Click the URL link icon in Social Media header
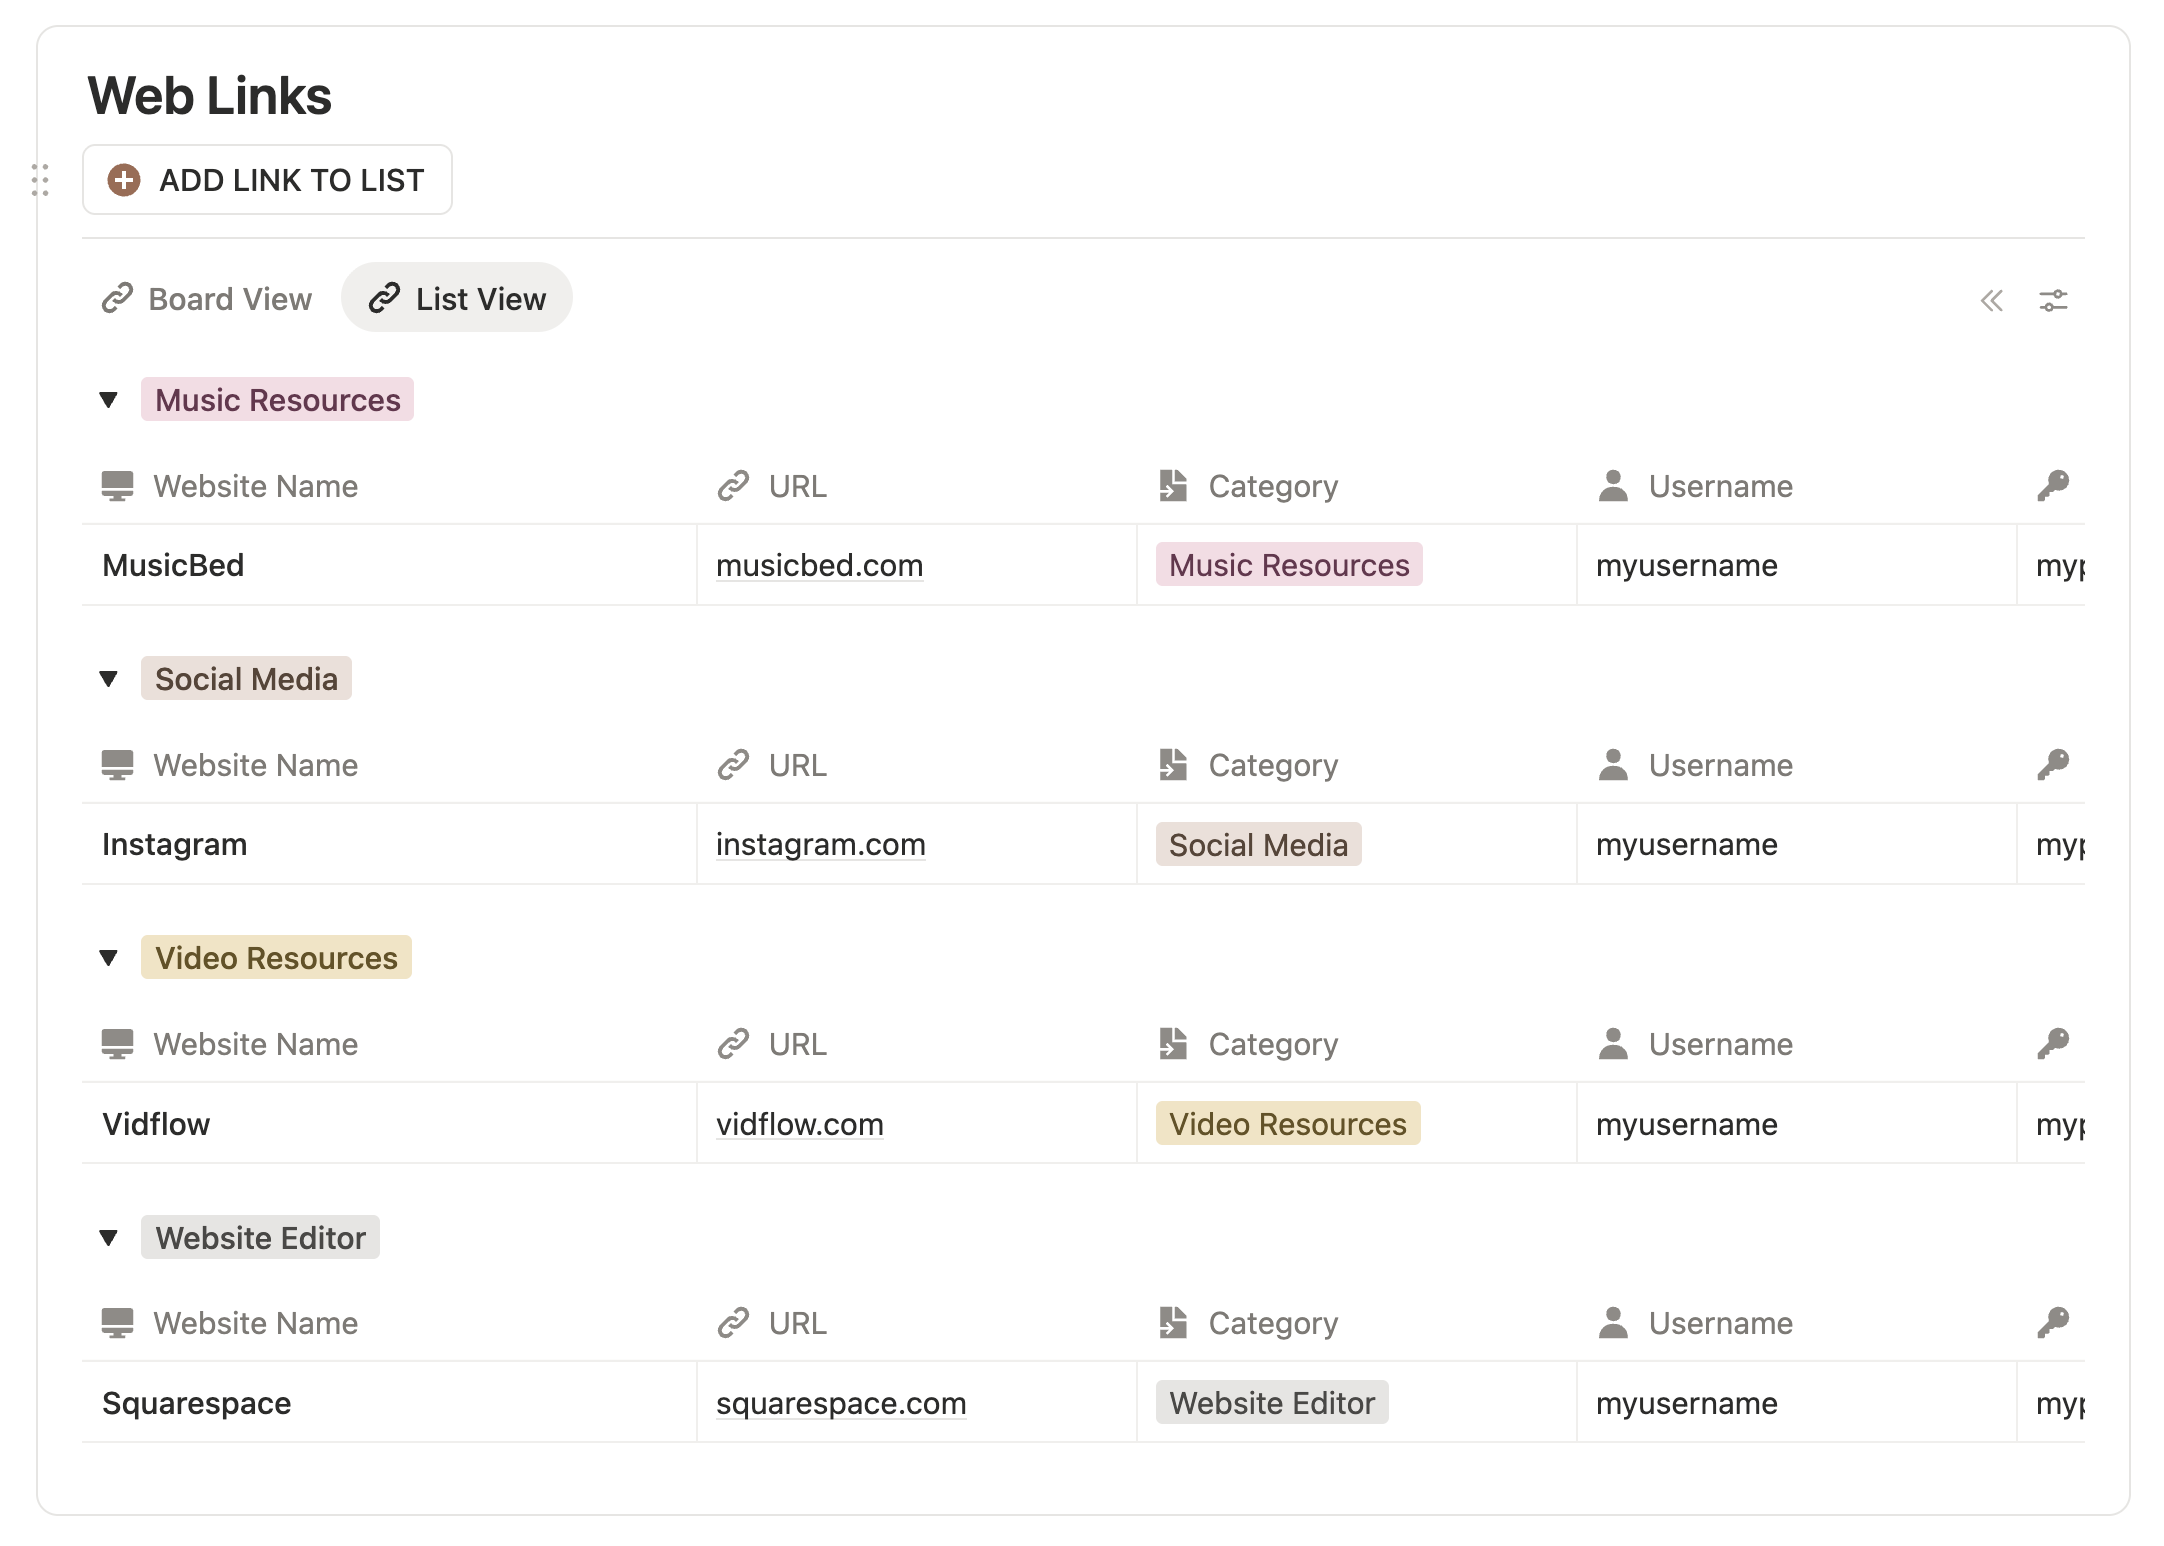The image size is (2164, 1546). pos(733,765)
